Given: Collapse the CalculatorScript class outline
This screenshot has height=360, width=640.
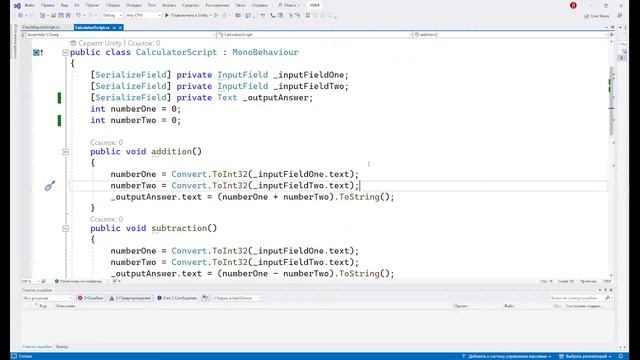Looking at the screenshot, I should tap(65, 53).
